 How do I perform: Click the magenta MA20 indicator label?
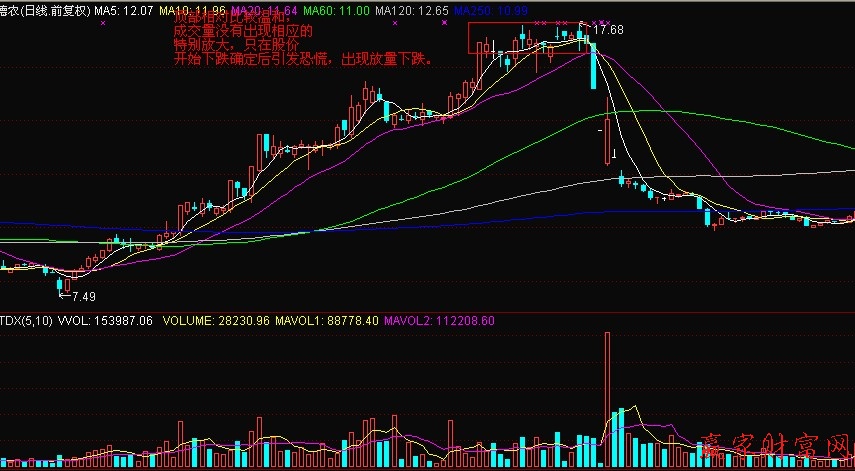tap(264, 9)
